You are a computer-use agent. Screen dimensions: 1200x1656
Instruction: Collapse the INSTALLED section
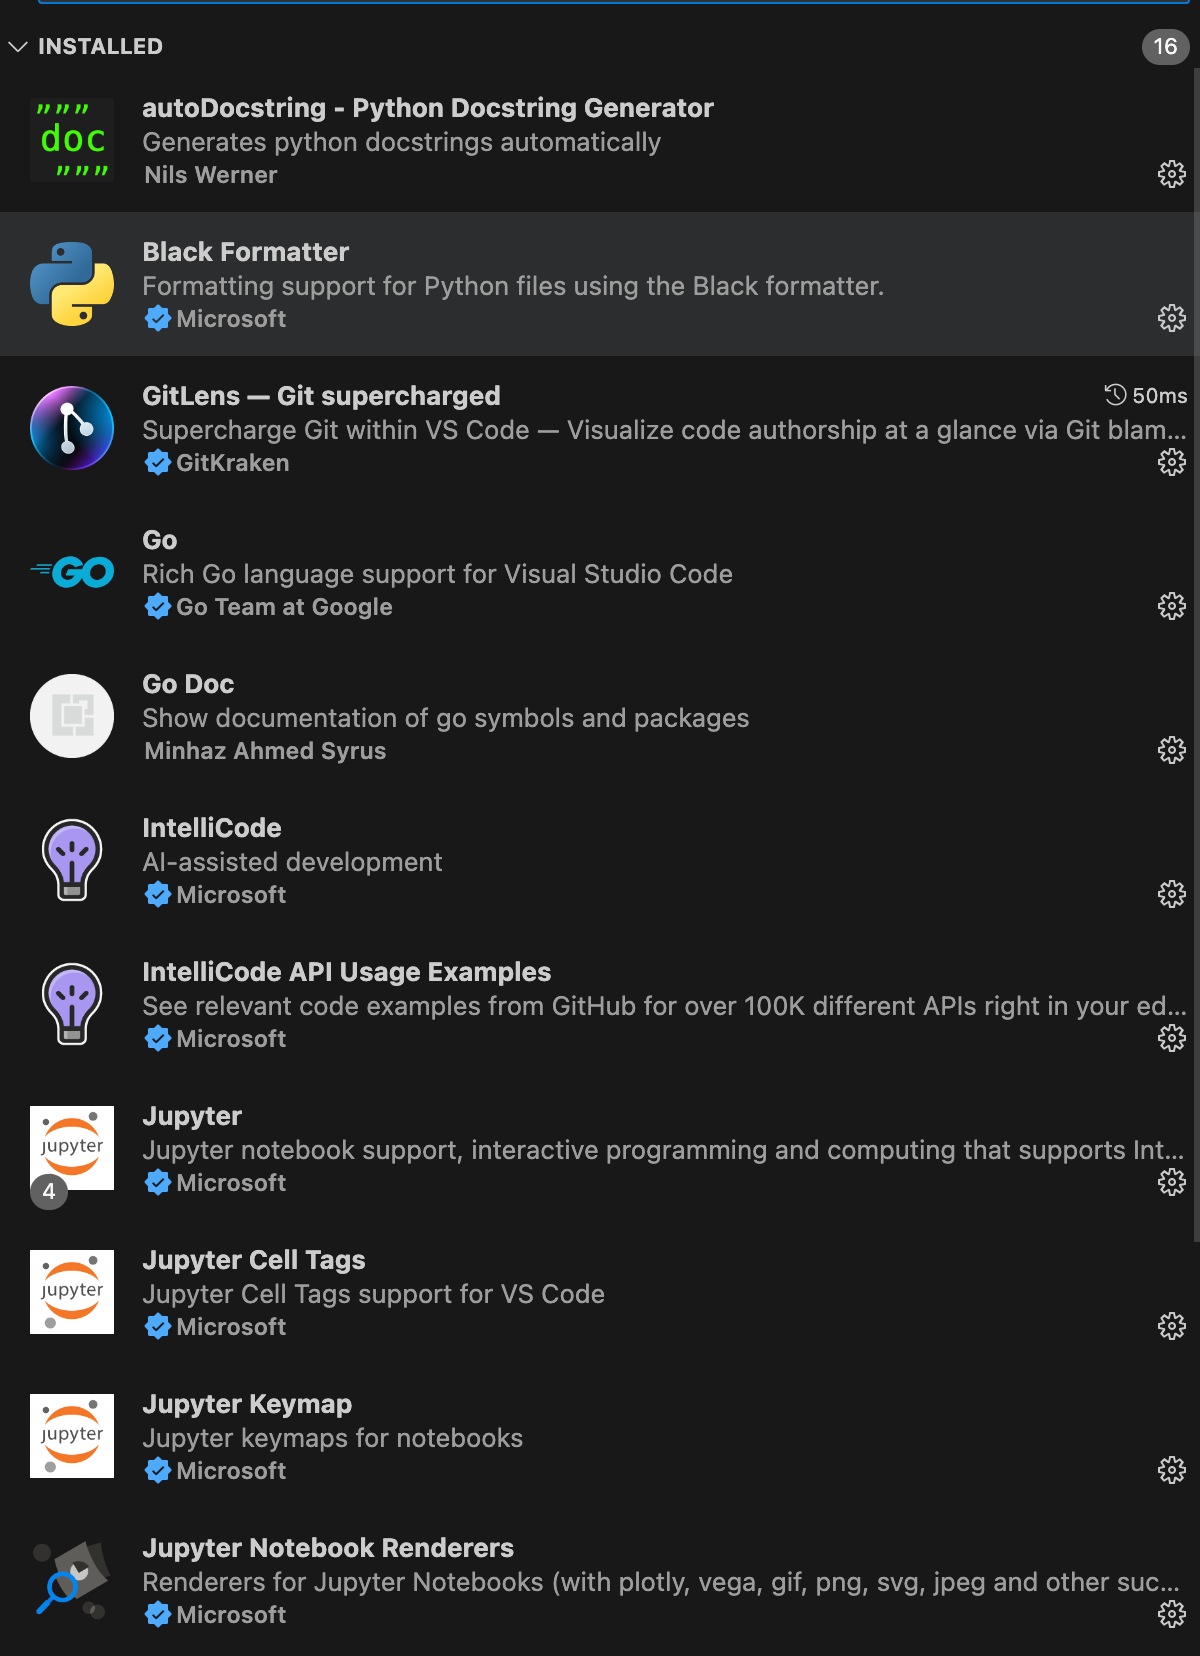click(17, 46)
